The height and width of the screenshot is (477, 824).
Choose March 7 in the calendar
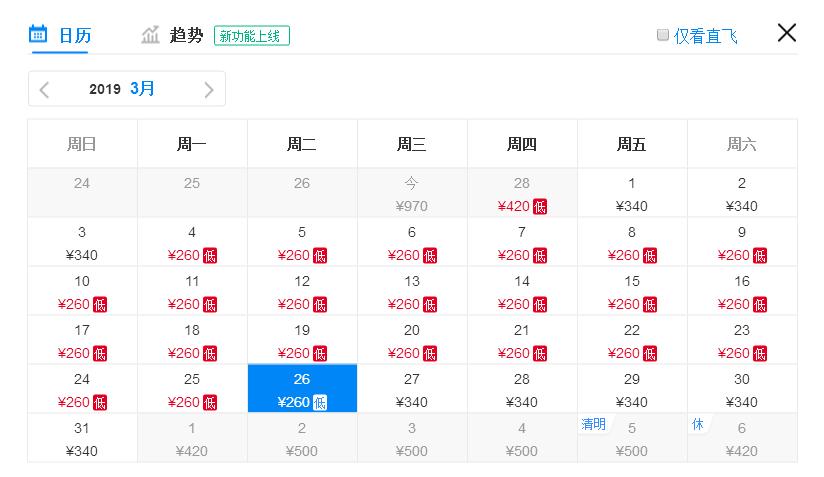pyautogui.click(x=522, y=242)
